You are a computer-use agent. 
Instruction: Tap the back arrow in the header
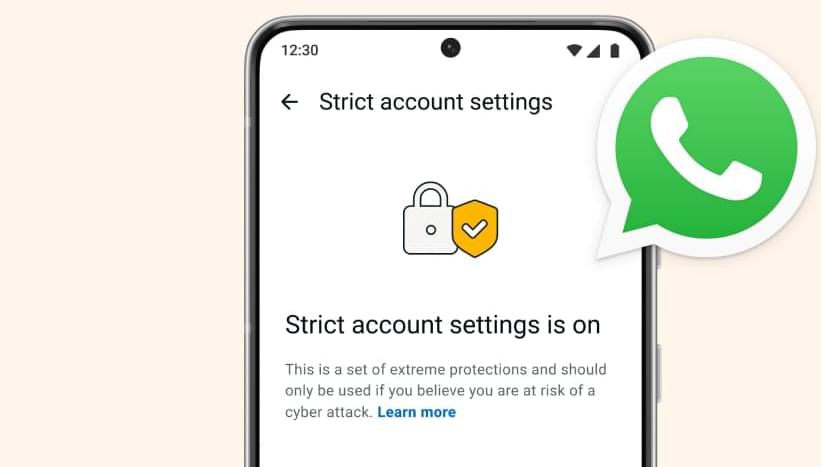coord(290,102)
